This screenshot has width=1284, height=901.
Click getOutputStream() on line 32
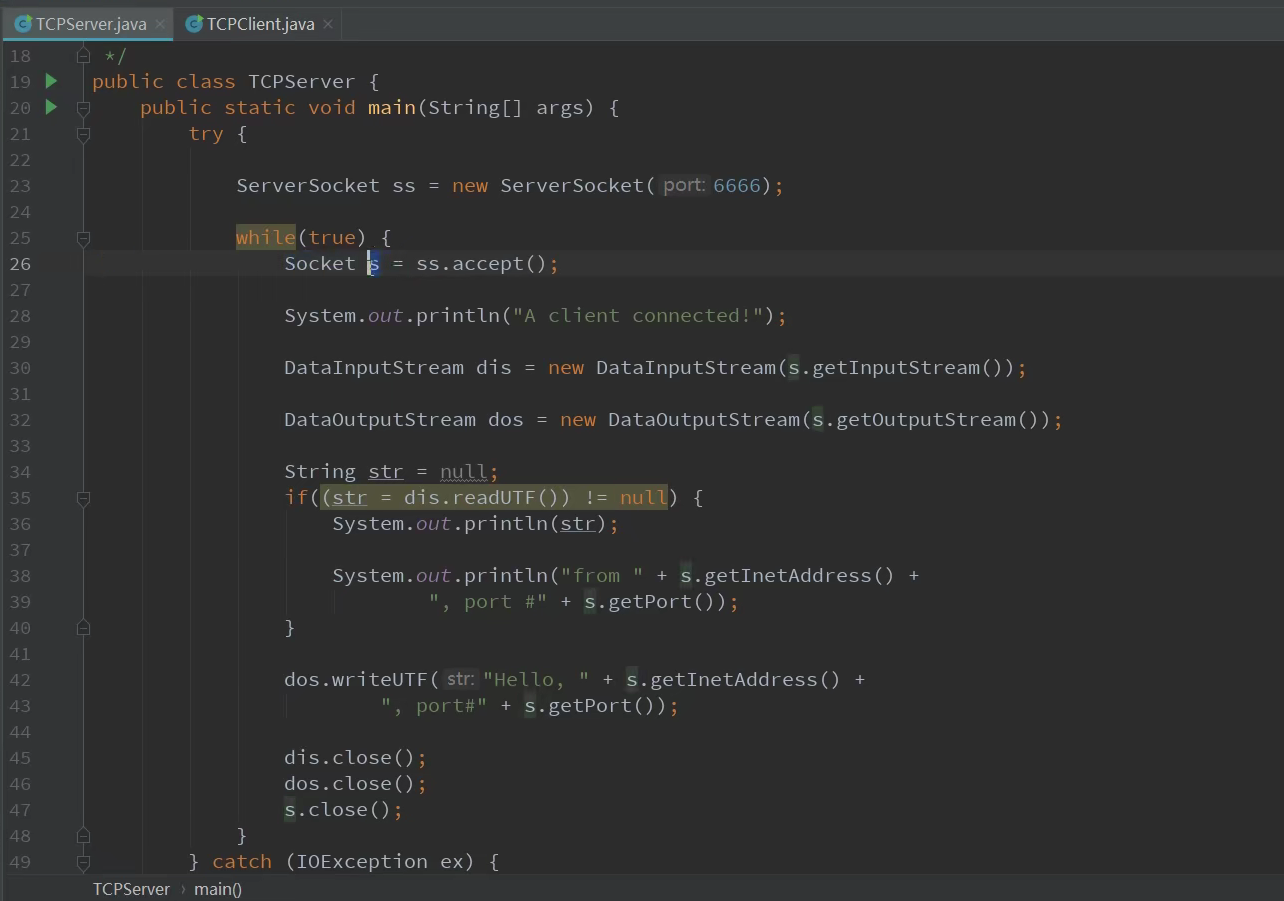pyautogui.click(x=938, y=419)
